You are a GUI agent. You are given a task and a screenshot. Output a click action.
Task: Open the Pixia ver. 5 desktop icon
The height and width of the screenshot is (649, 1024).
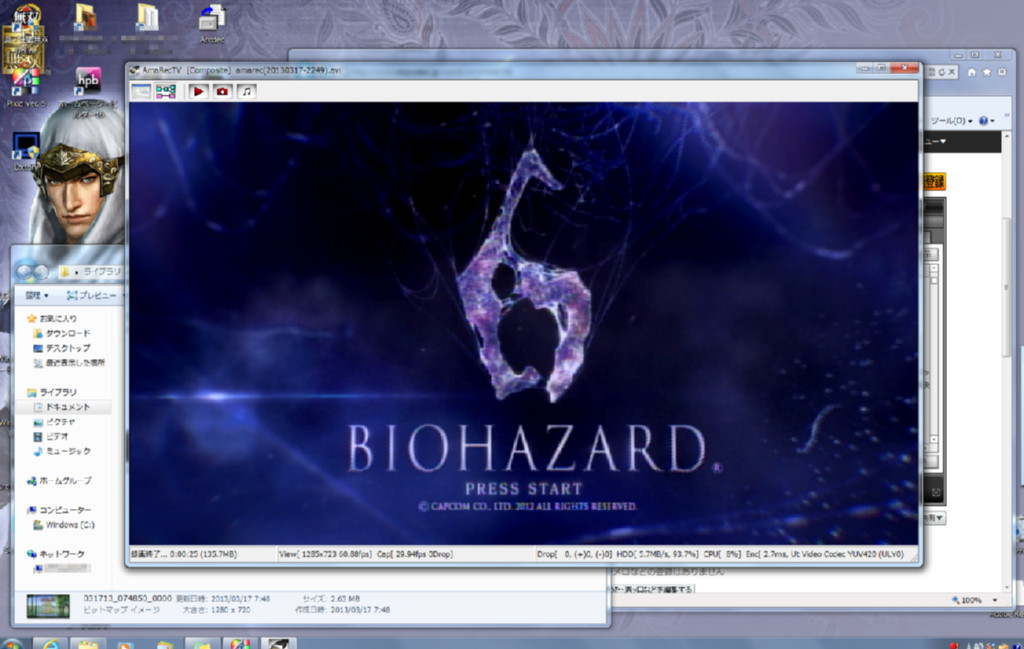tap(25, 88)
